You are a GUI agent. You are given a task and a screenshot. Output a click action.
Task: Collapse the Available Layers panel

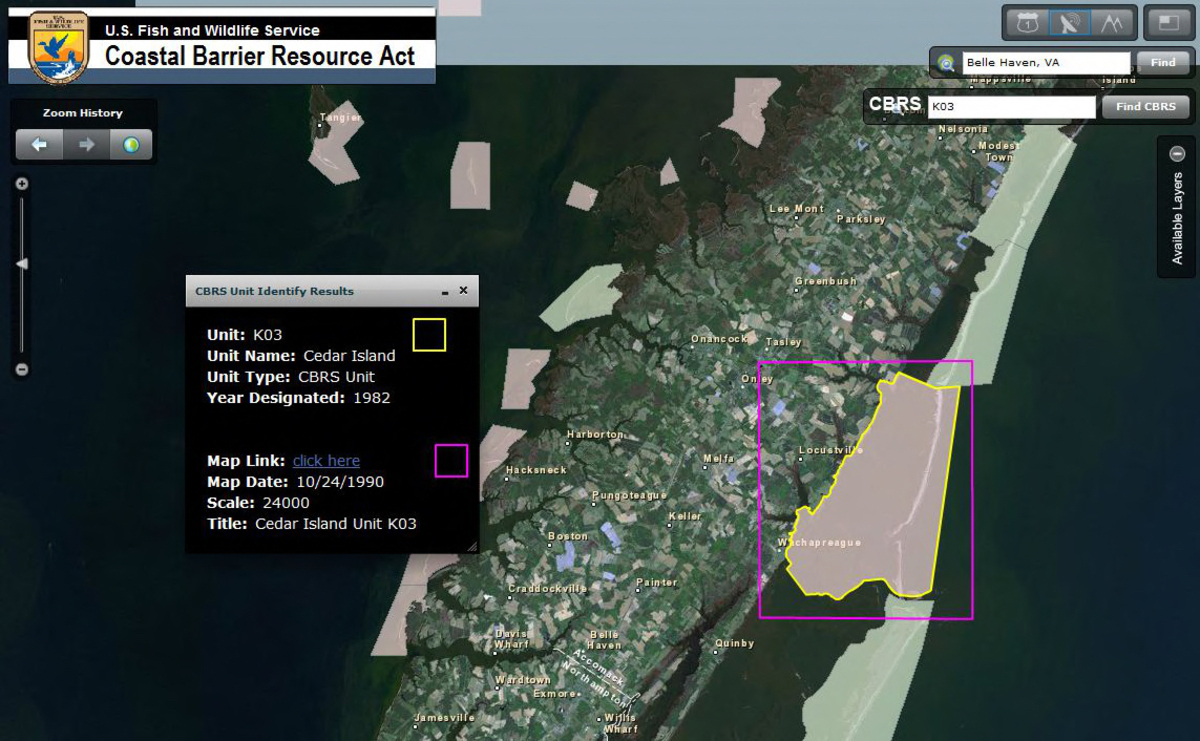point(1177,155)
